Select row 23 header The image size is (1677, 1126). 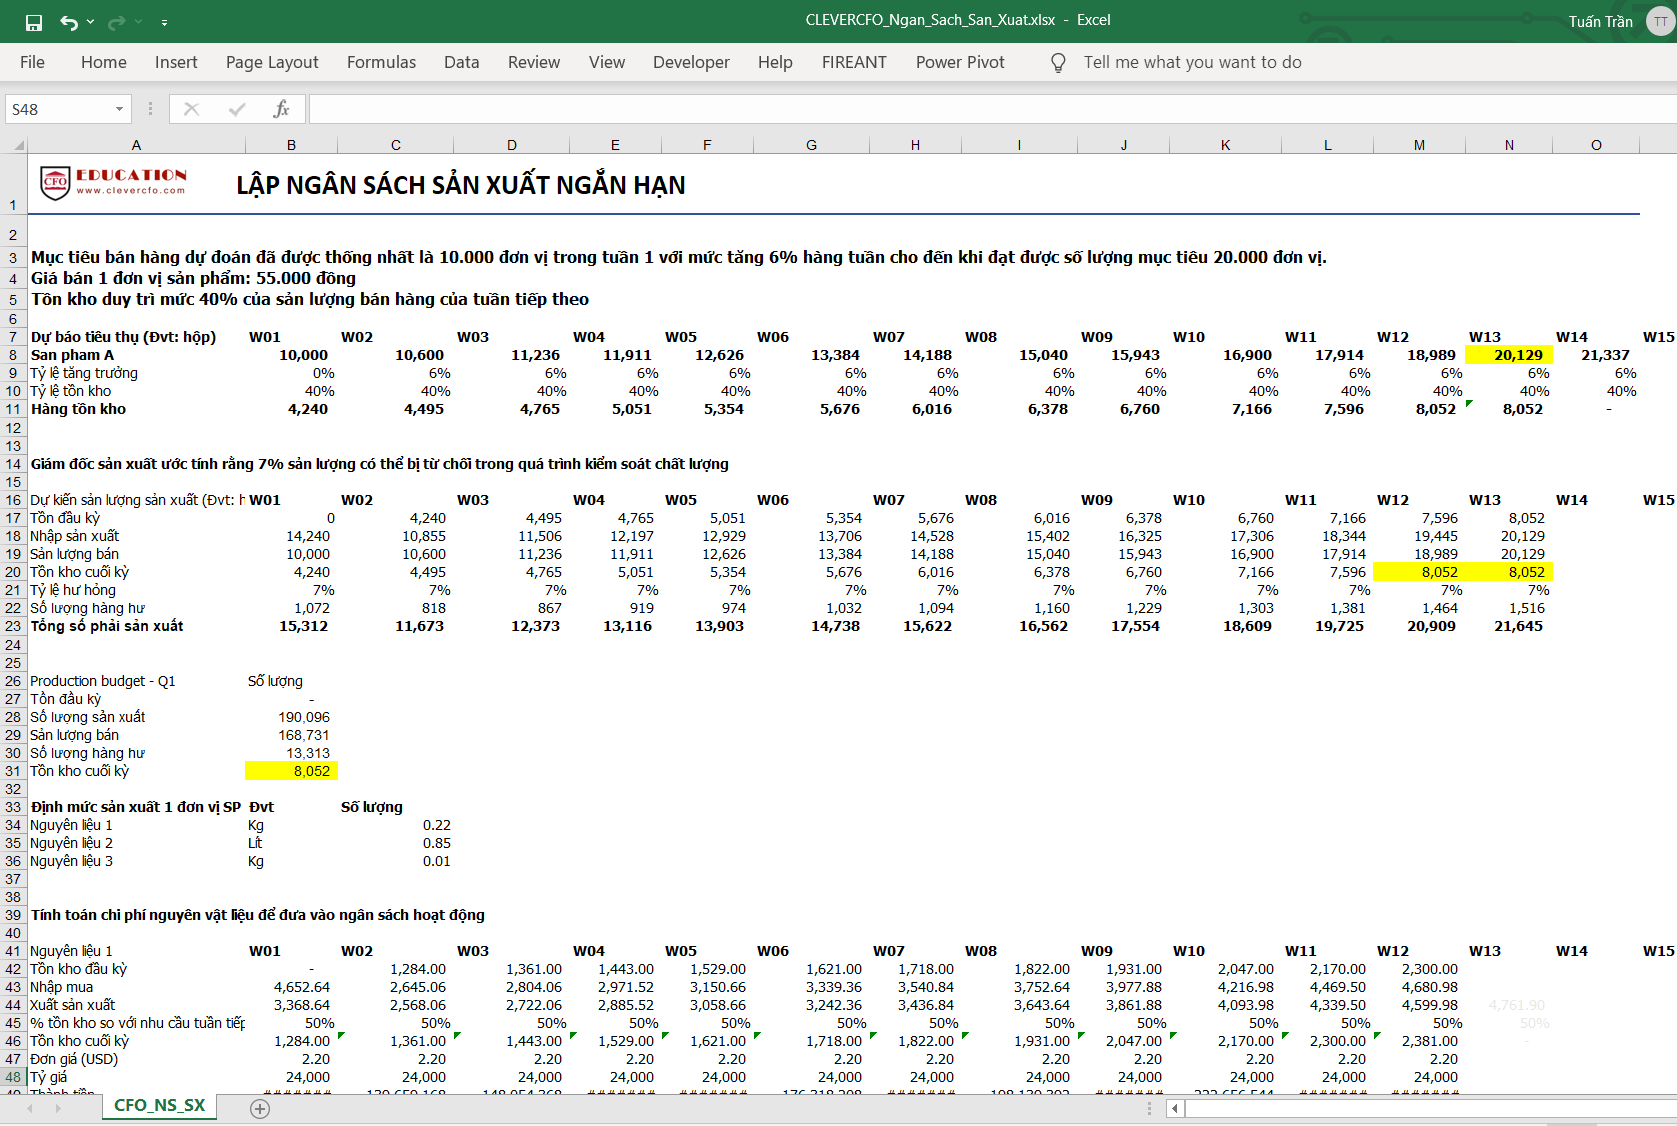pyautogui.click(x=13, y=626)
